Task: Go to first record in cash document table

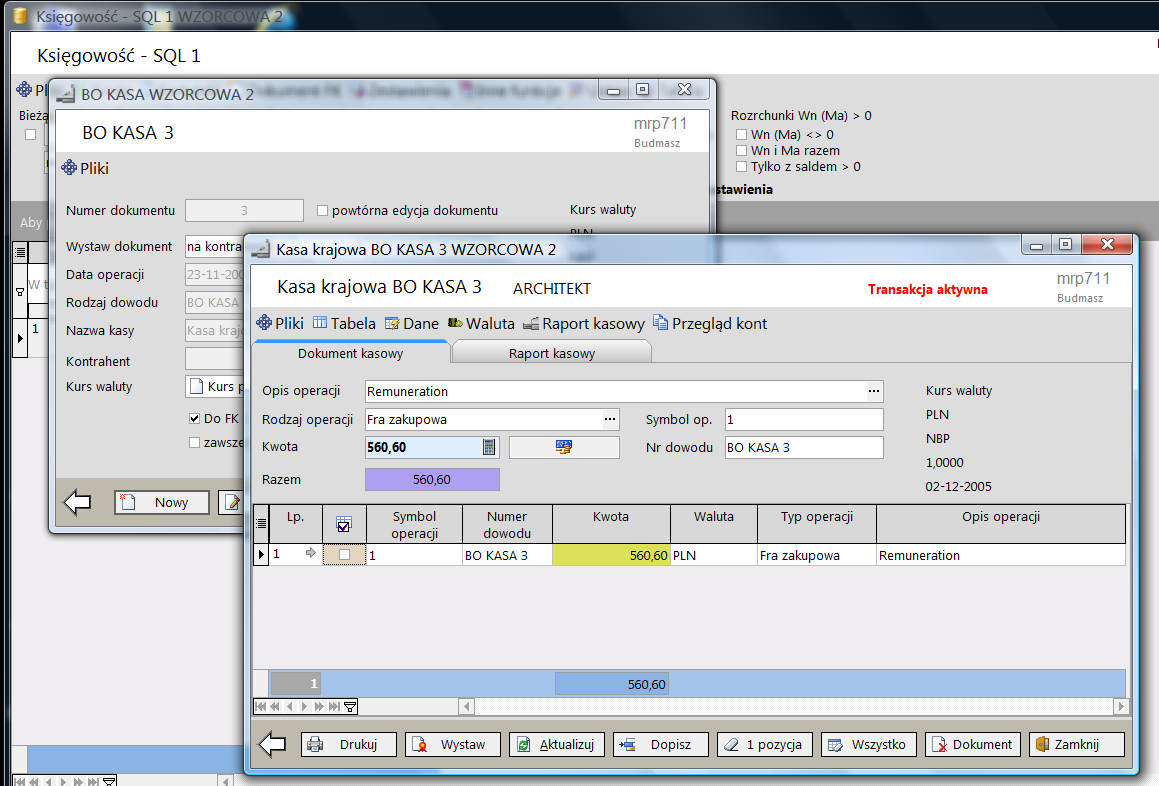Action: (260, 706)
